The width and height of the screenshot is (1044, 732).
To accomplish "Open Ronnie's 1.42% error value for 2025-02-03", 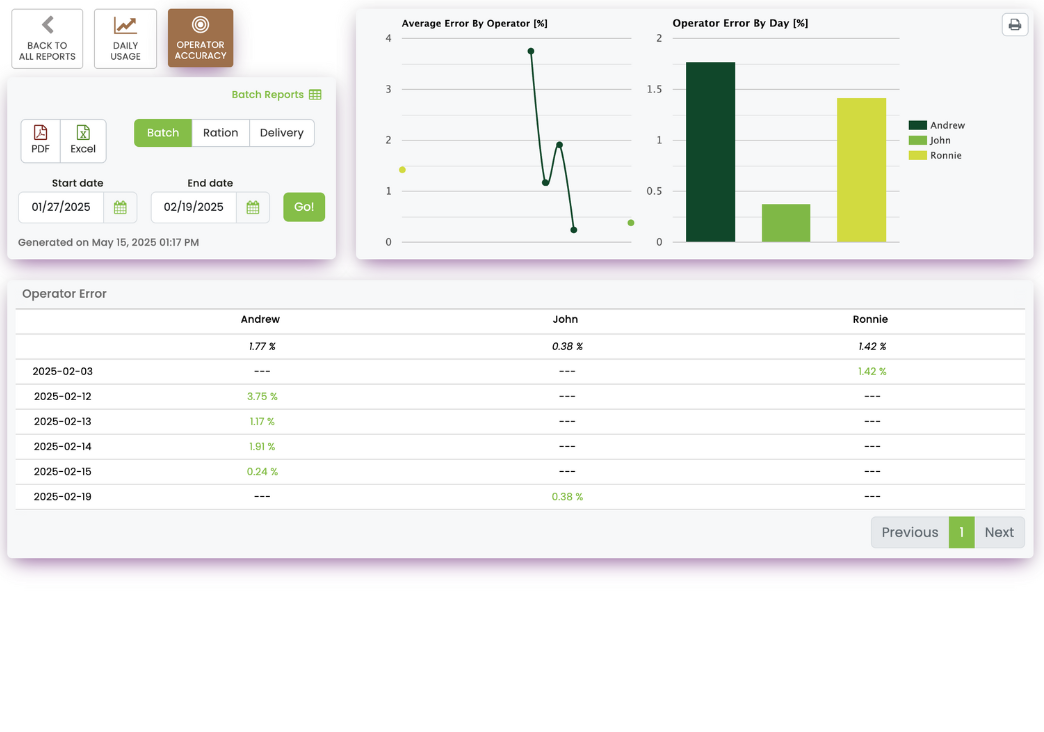I will click(x=871, y=370).
